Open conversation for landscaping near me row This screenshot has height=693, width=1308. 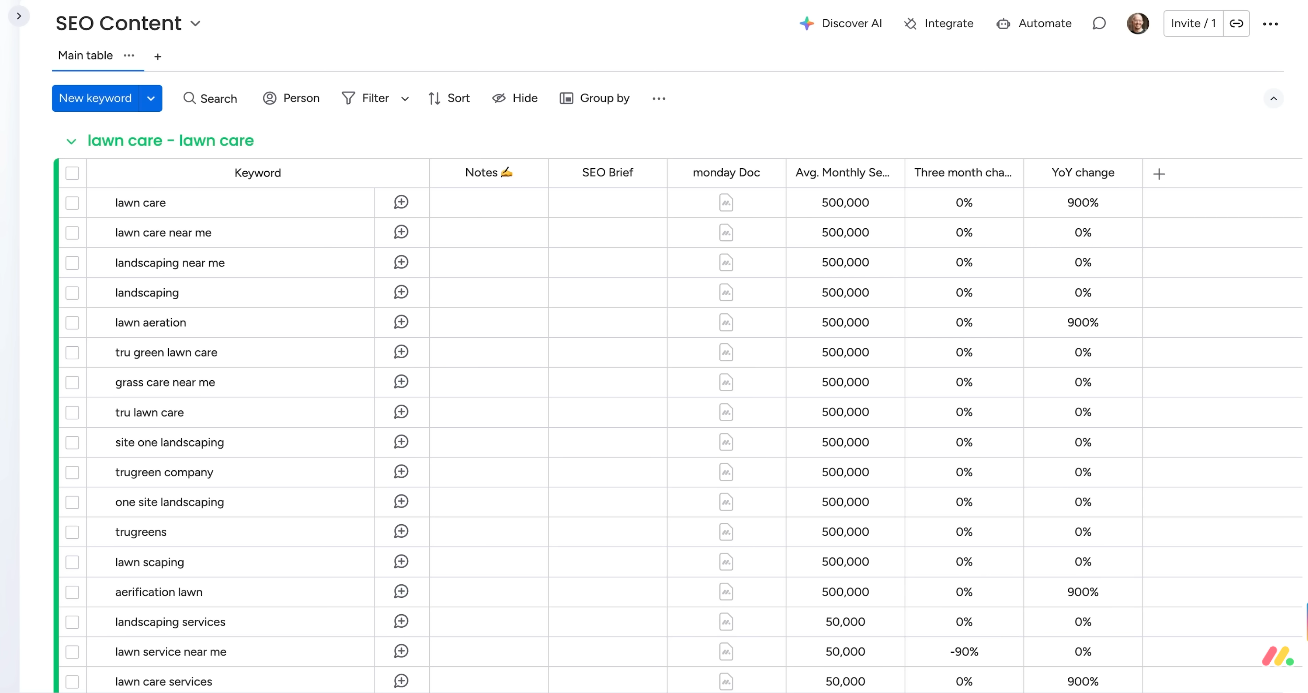pos(401,262)
